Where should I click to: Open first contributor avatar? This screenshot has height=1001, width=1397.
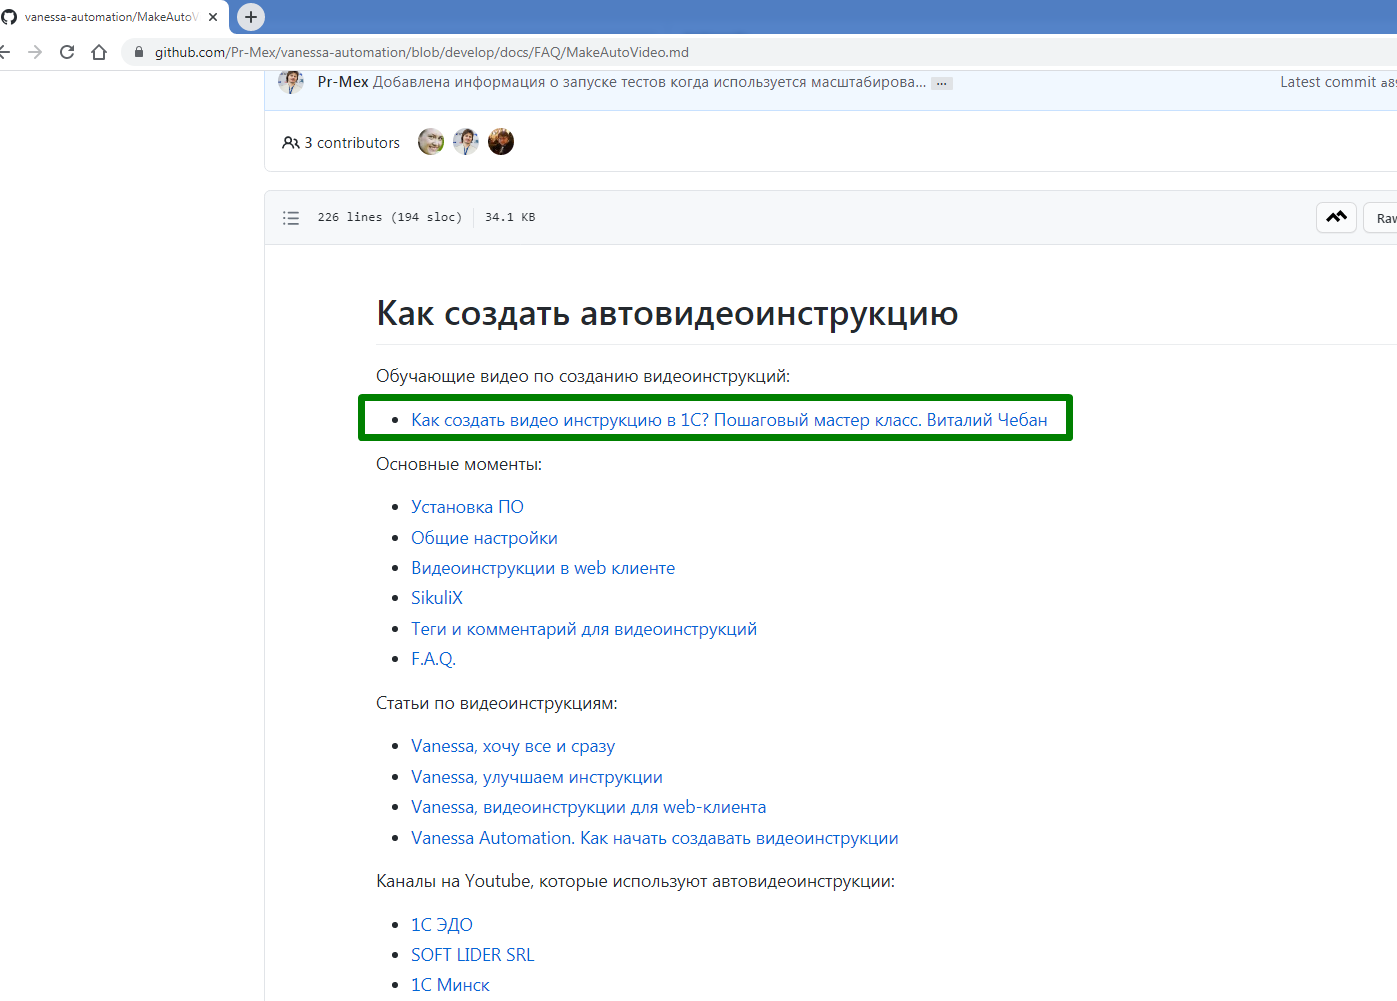(x=431, y=142)
